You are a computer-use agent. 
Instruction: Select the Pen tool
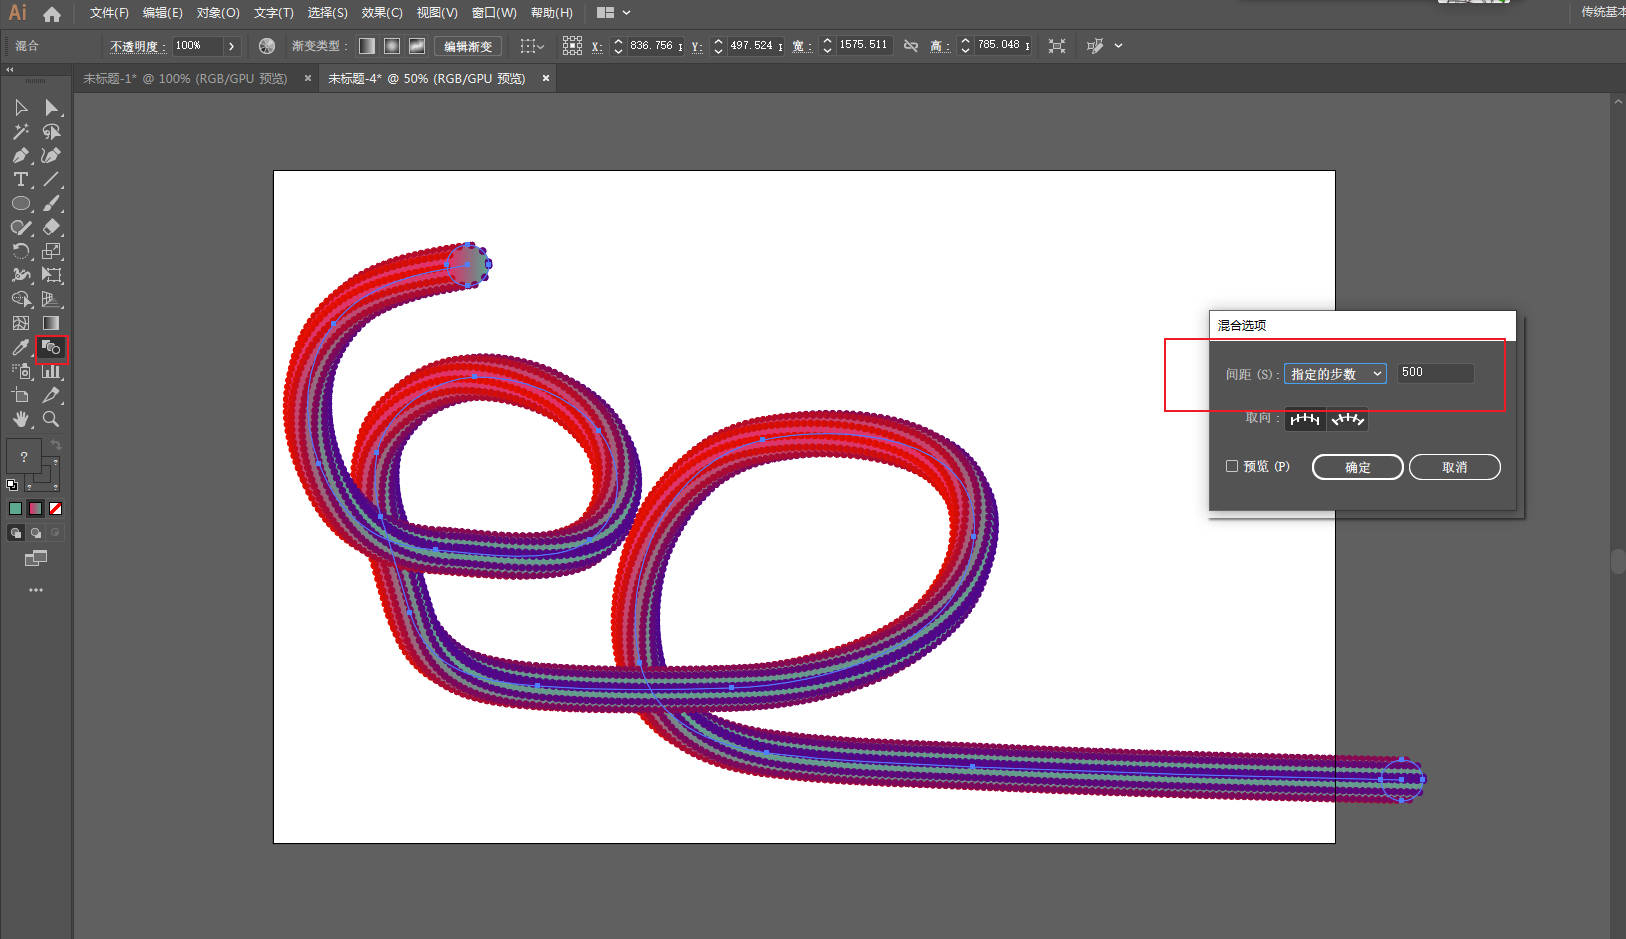pos(20,156)
